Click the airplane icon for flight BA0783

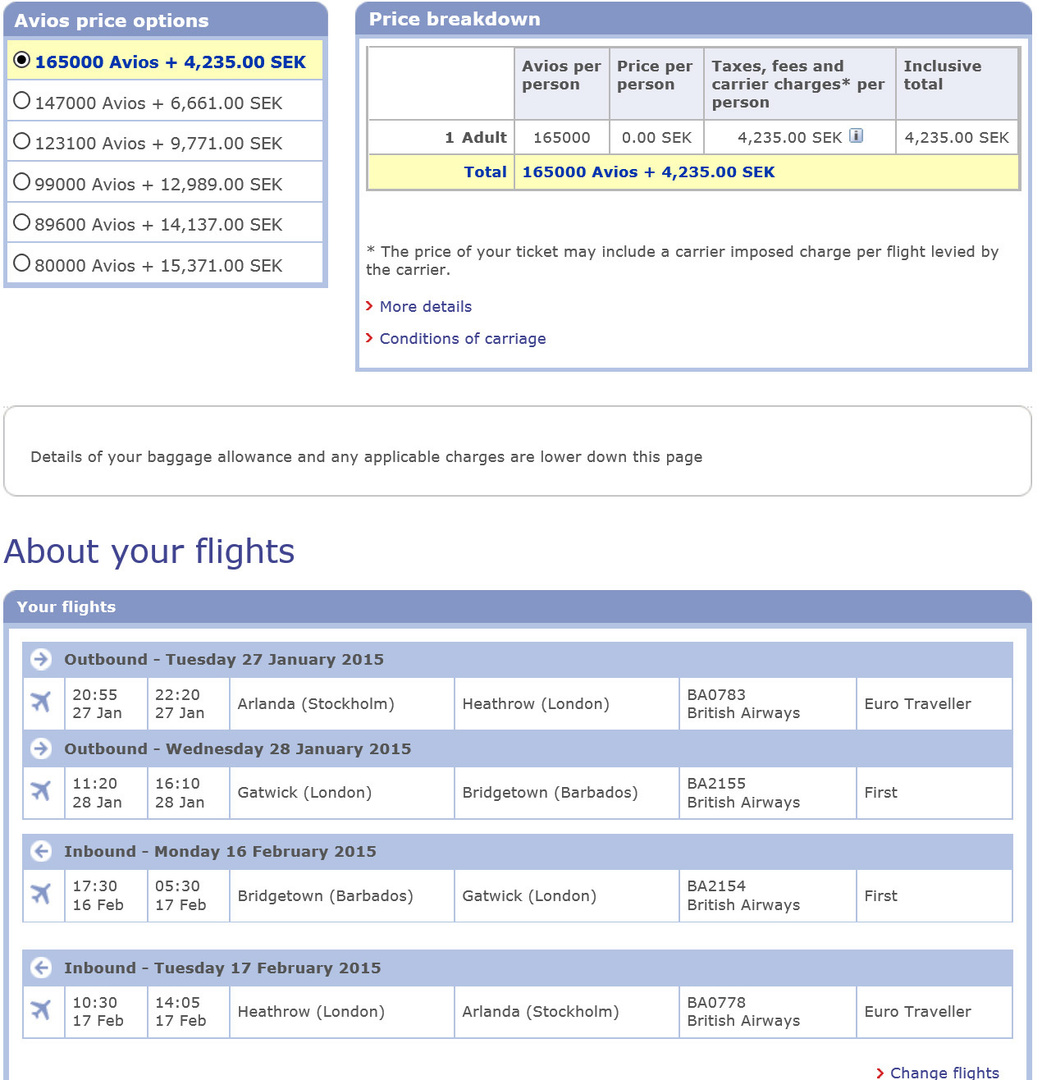(41, 703)
